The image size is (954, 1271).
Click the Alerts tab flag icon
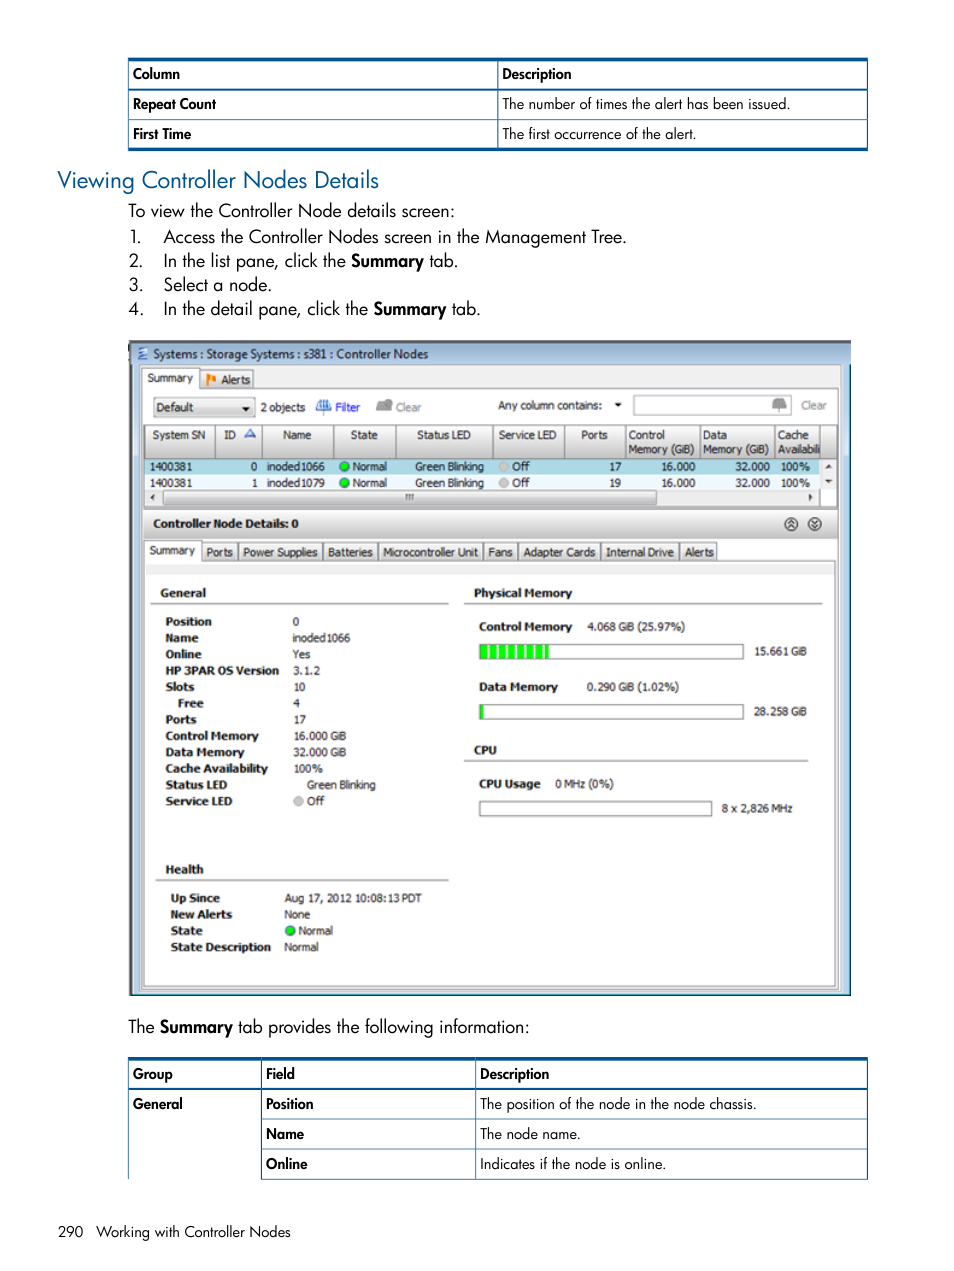click(x=211, y=379)
